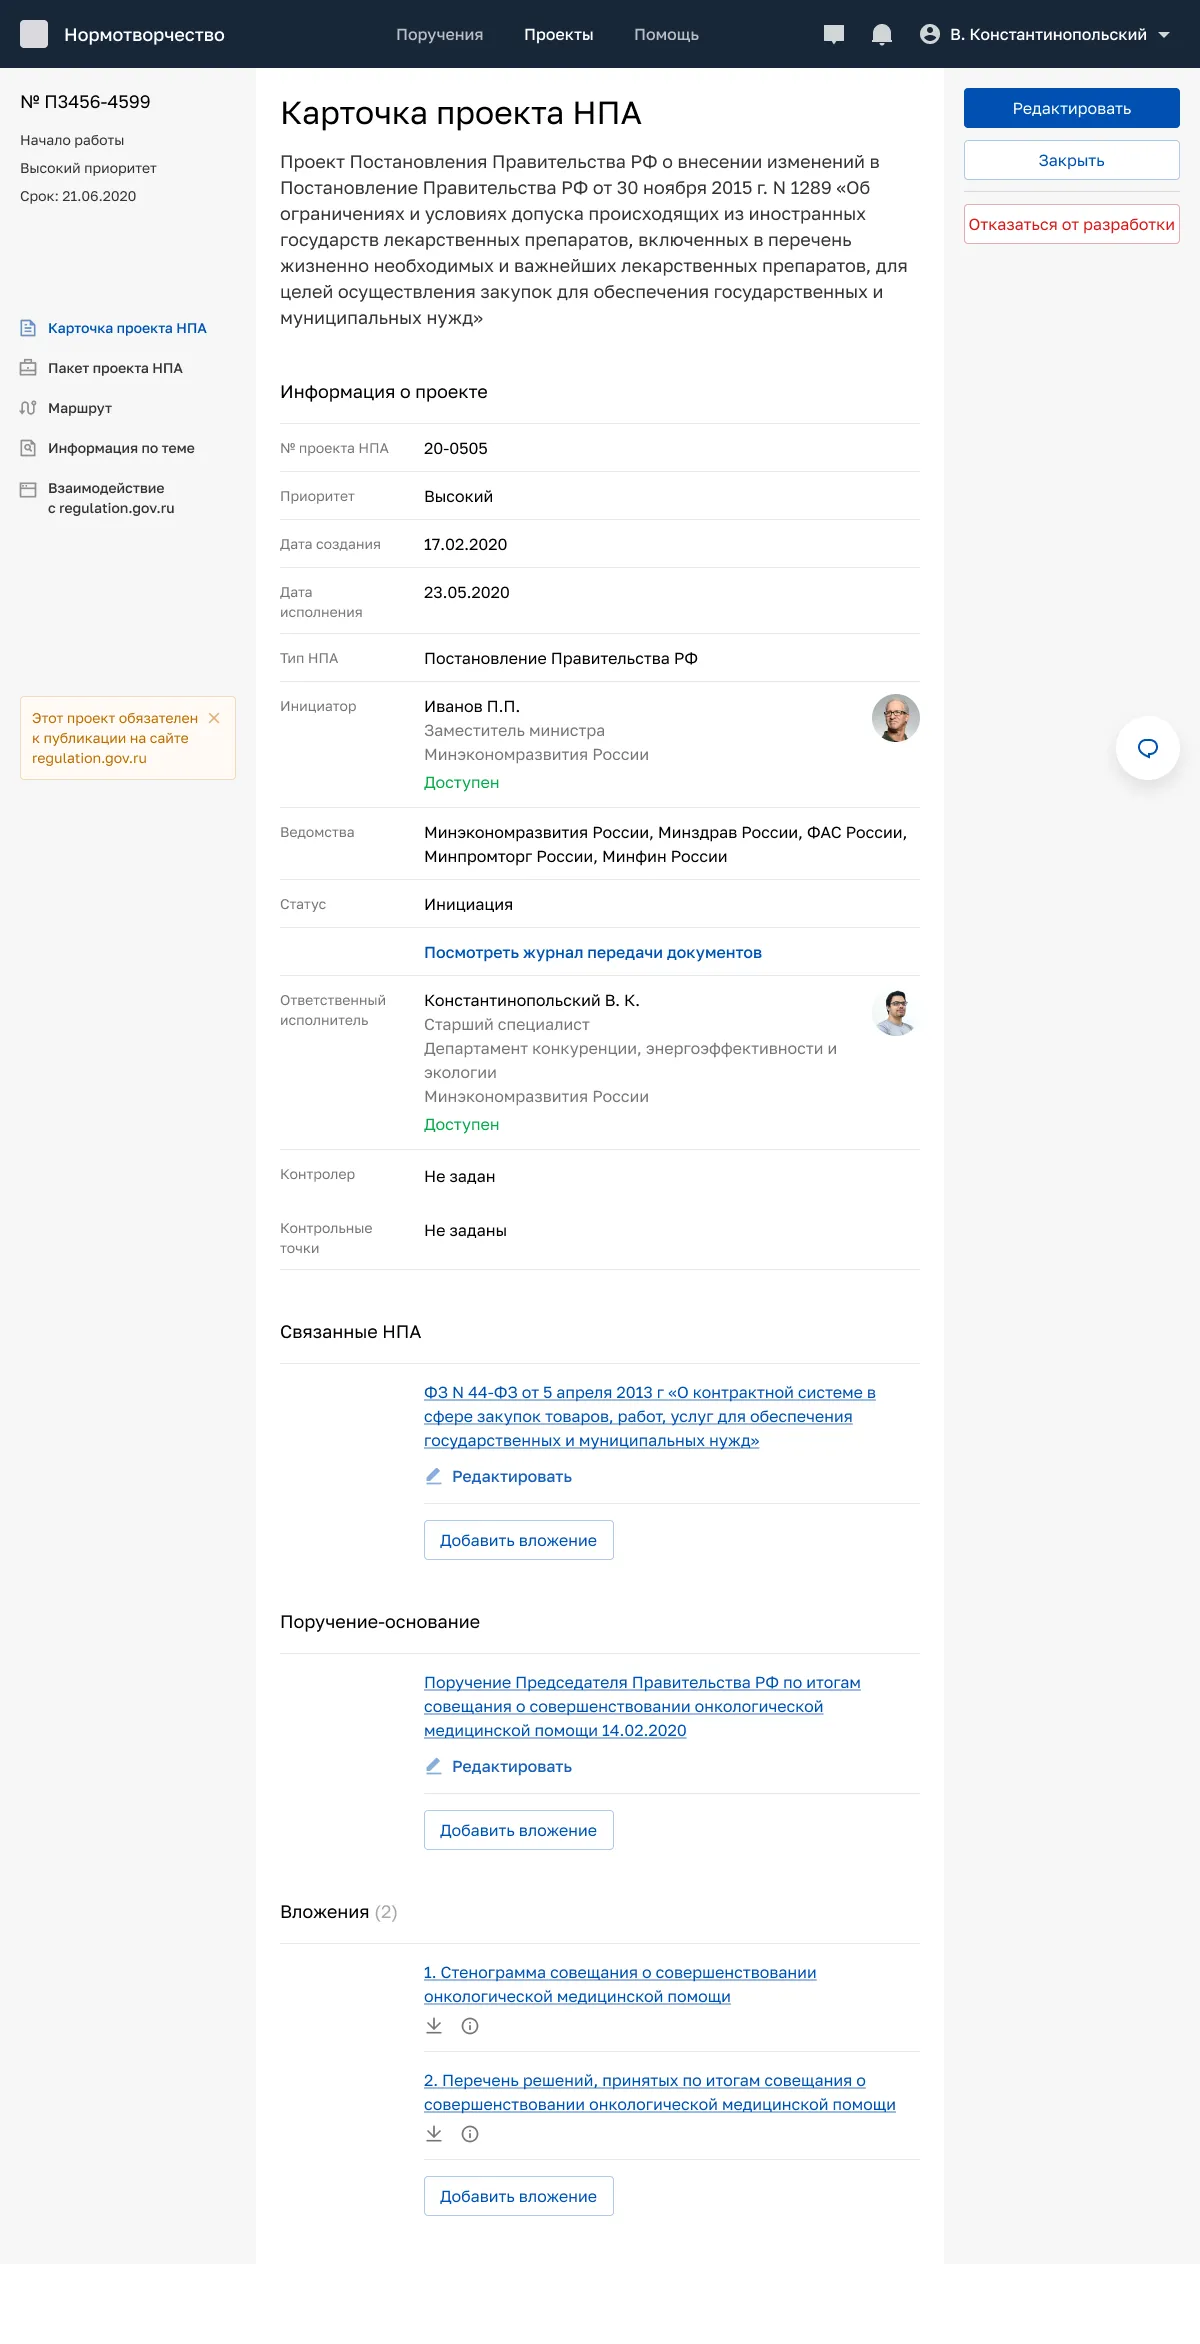Open the Перечень решений attachment link
The height and width of the screenshot is (2344, 1200).
click(660, 2093)
